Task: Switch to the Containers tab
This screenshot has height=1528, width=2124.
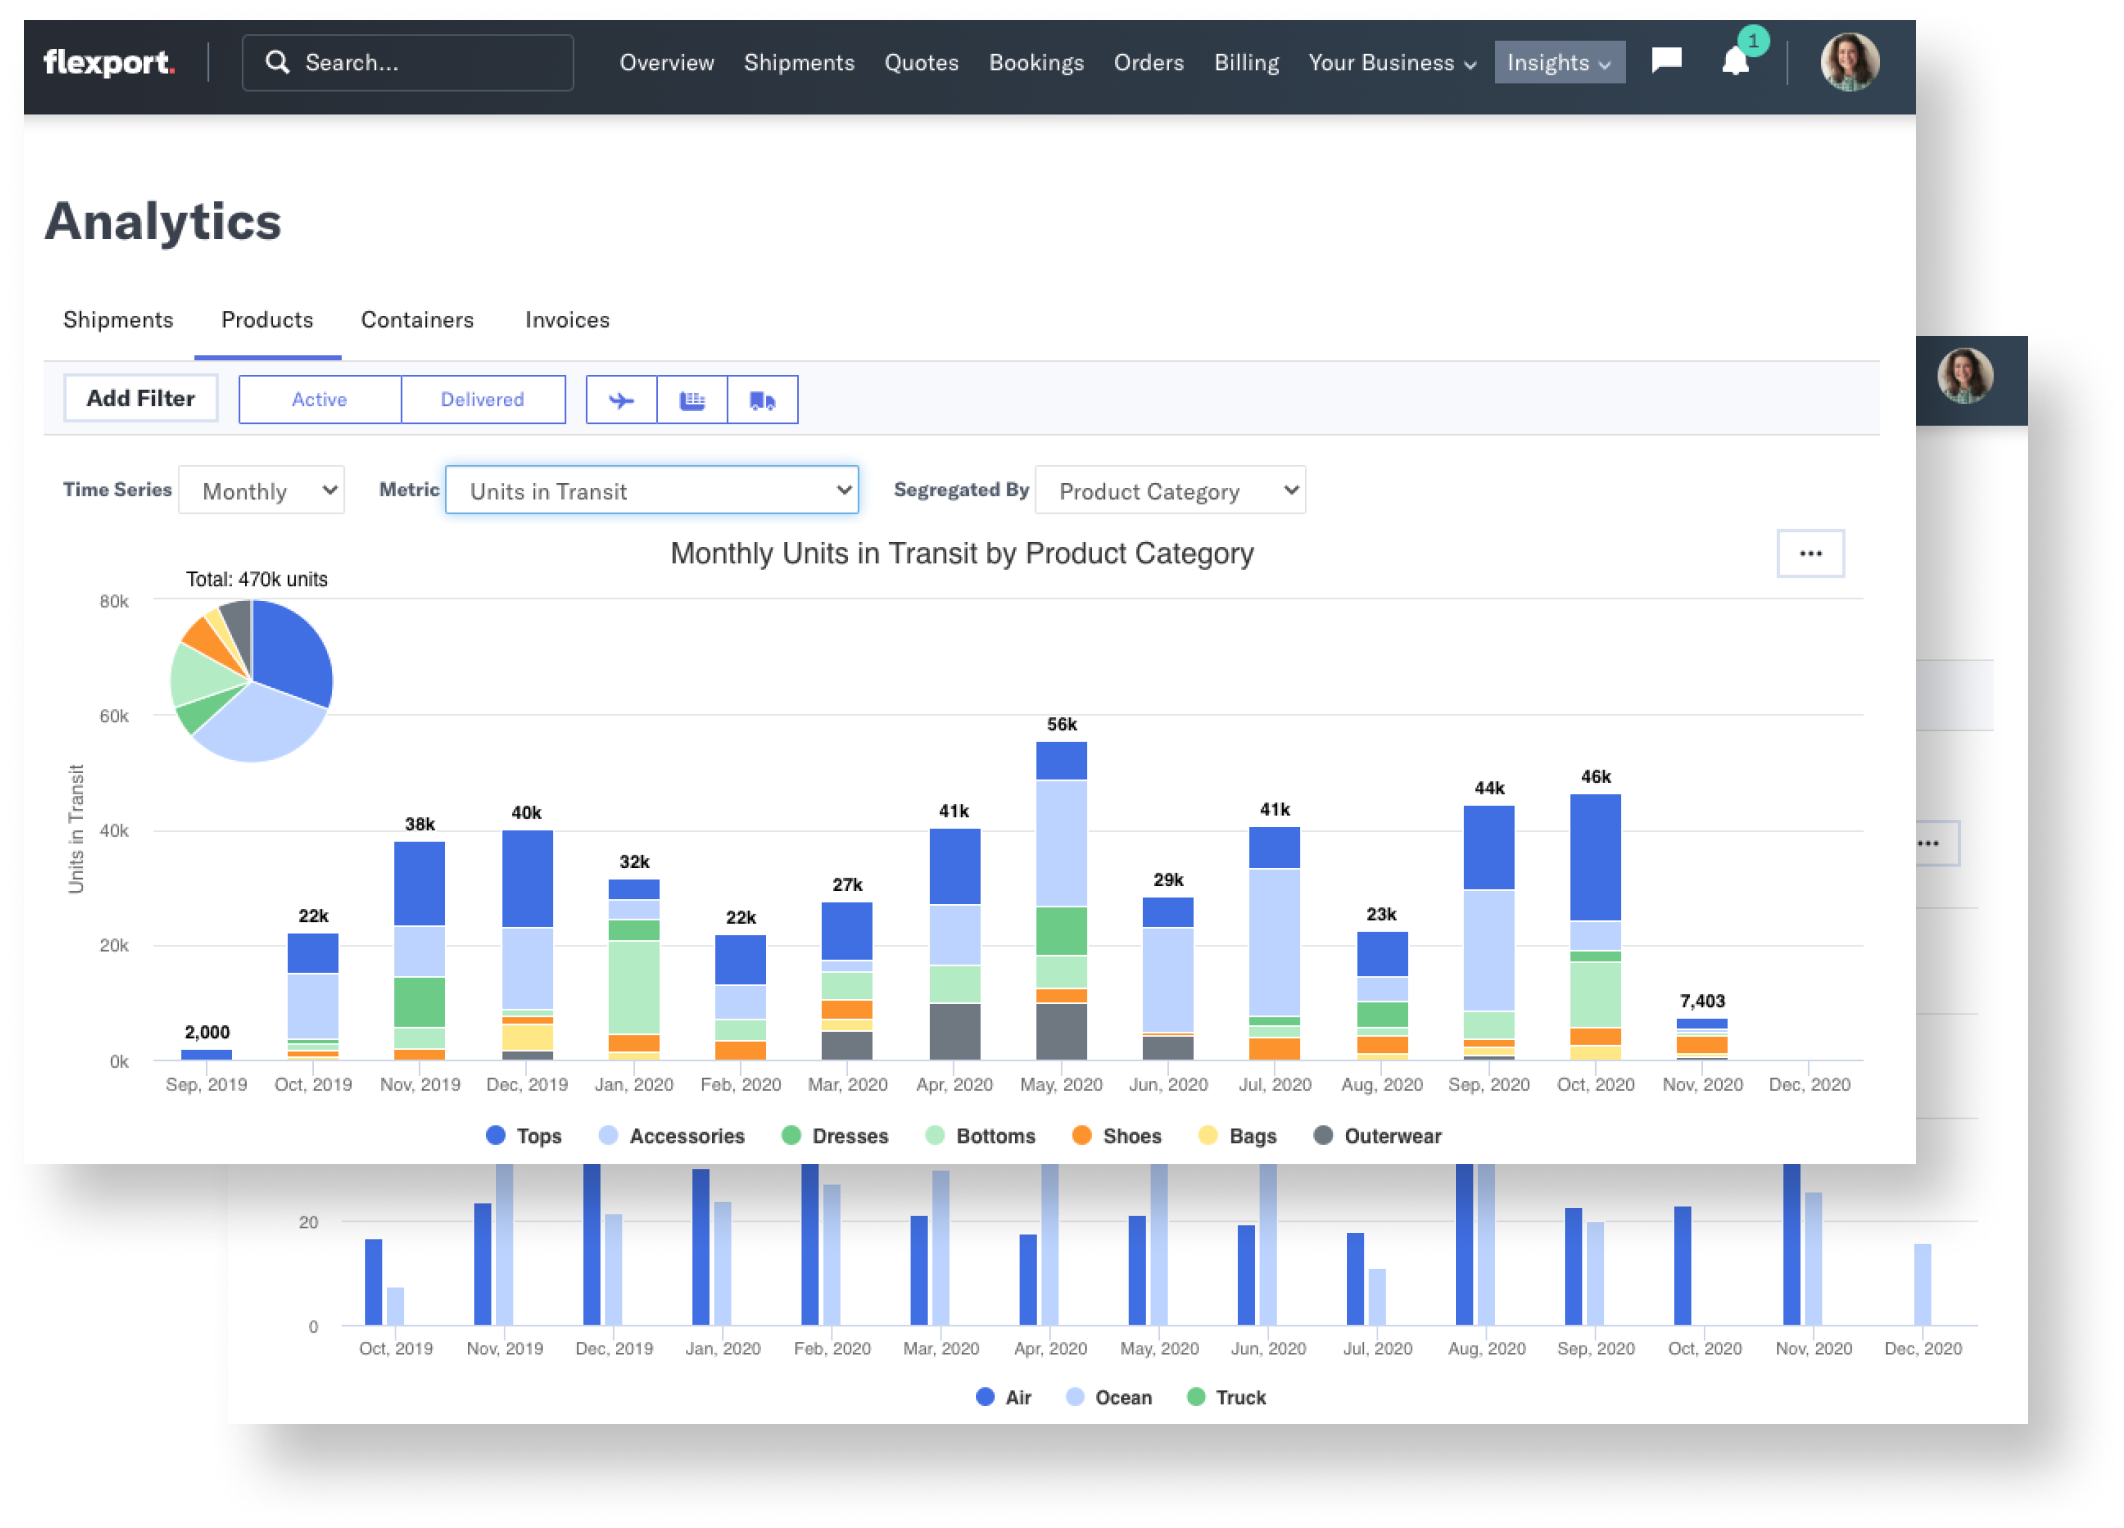Action: tap(417, 320)
